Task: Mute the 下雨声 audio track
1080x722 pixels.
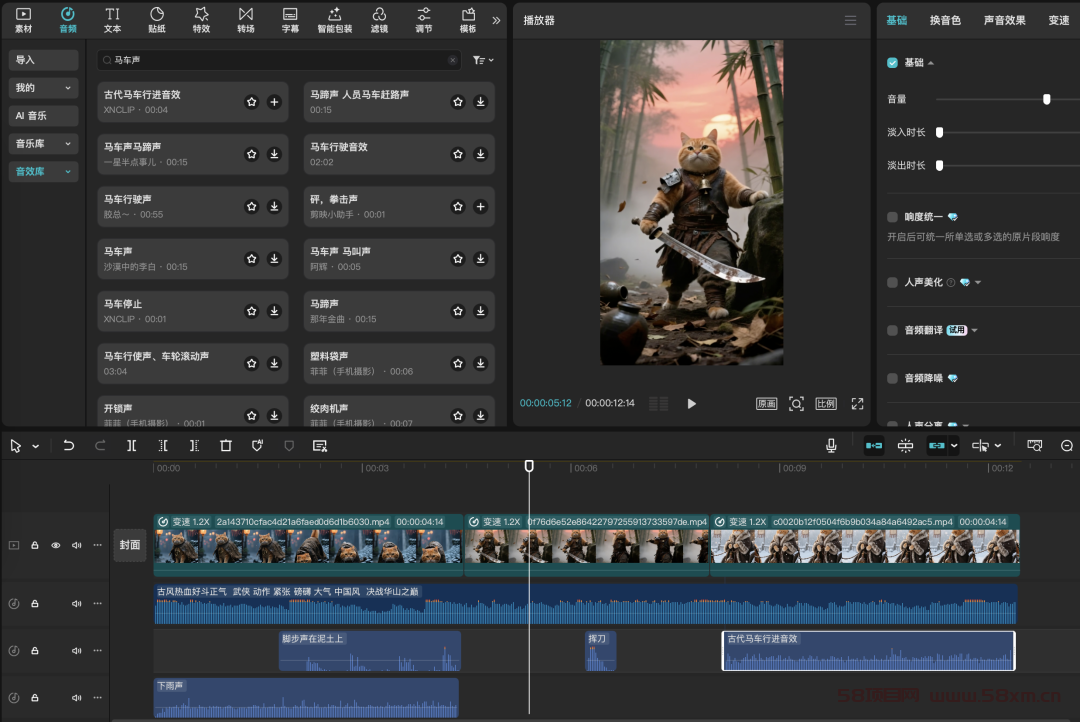Action: [76, 698]
